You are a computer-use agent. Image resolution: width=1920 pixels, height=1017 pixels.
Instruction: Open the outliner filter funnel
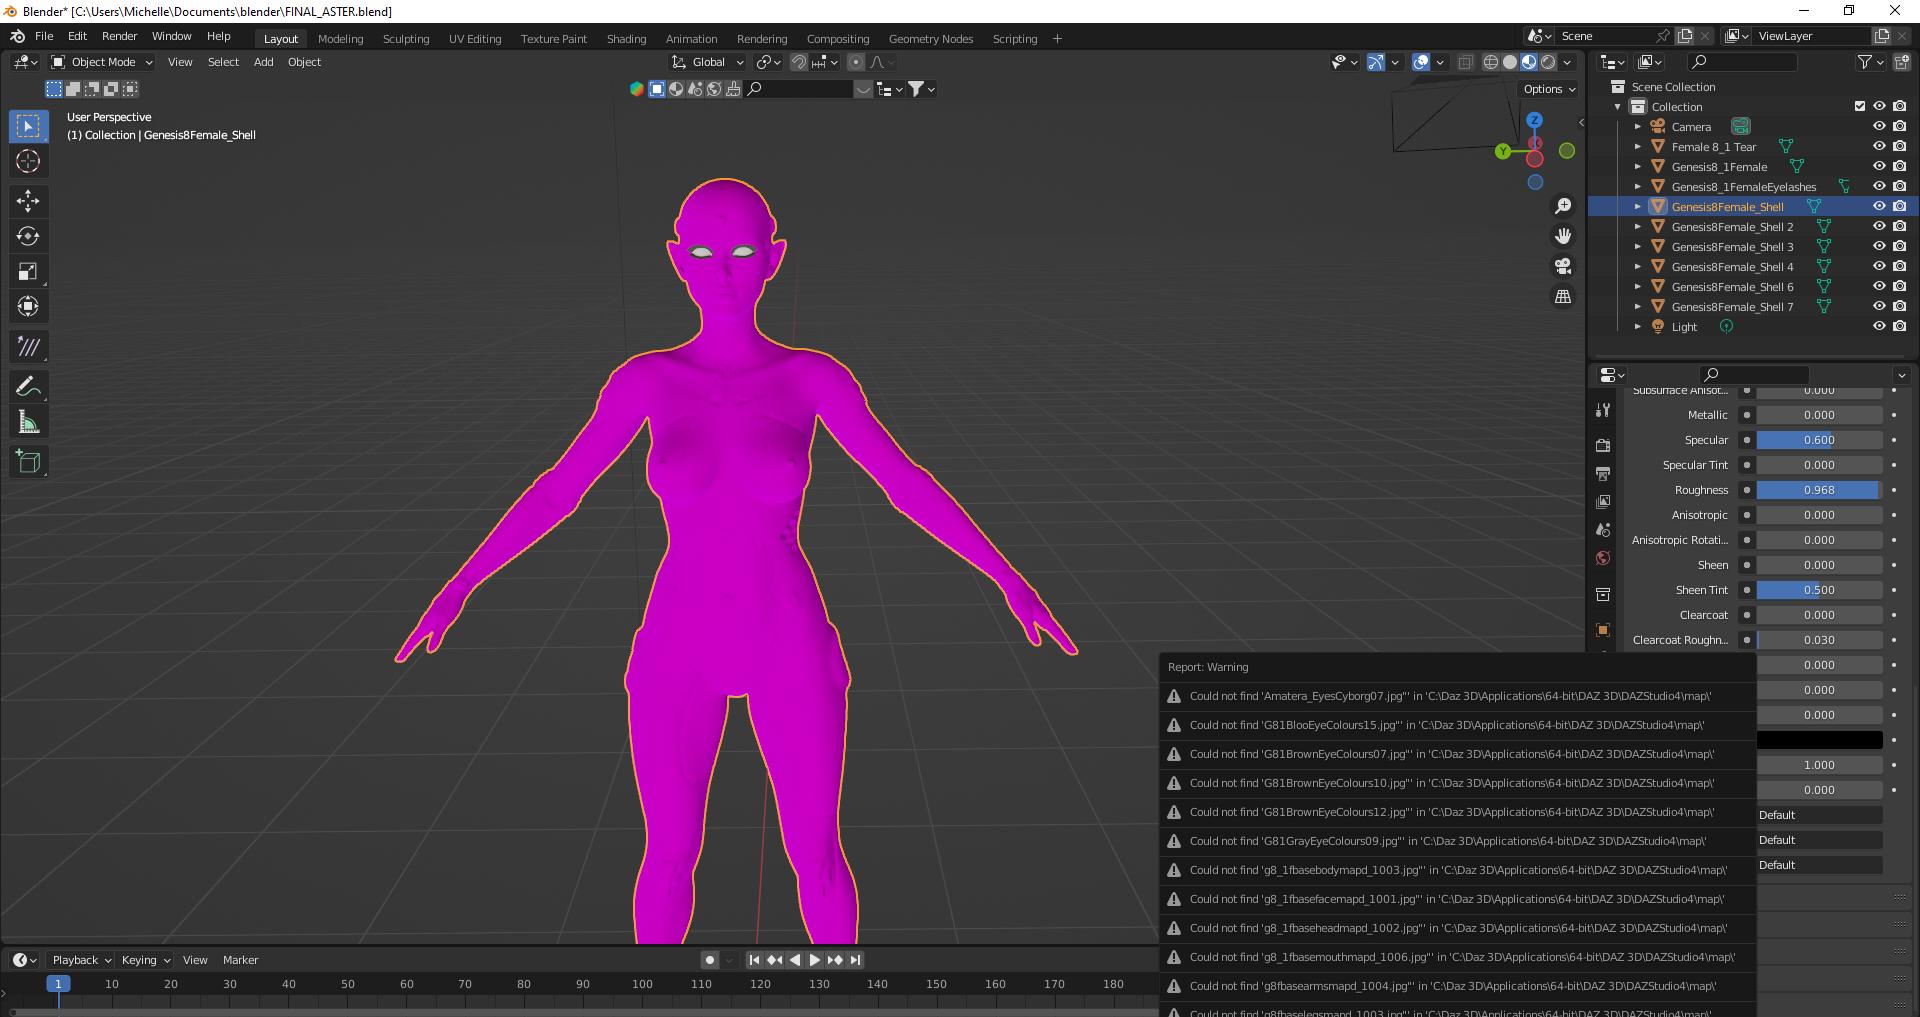click(x=1865, y=61)
